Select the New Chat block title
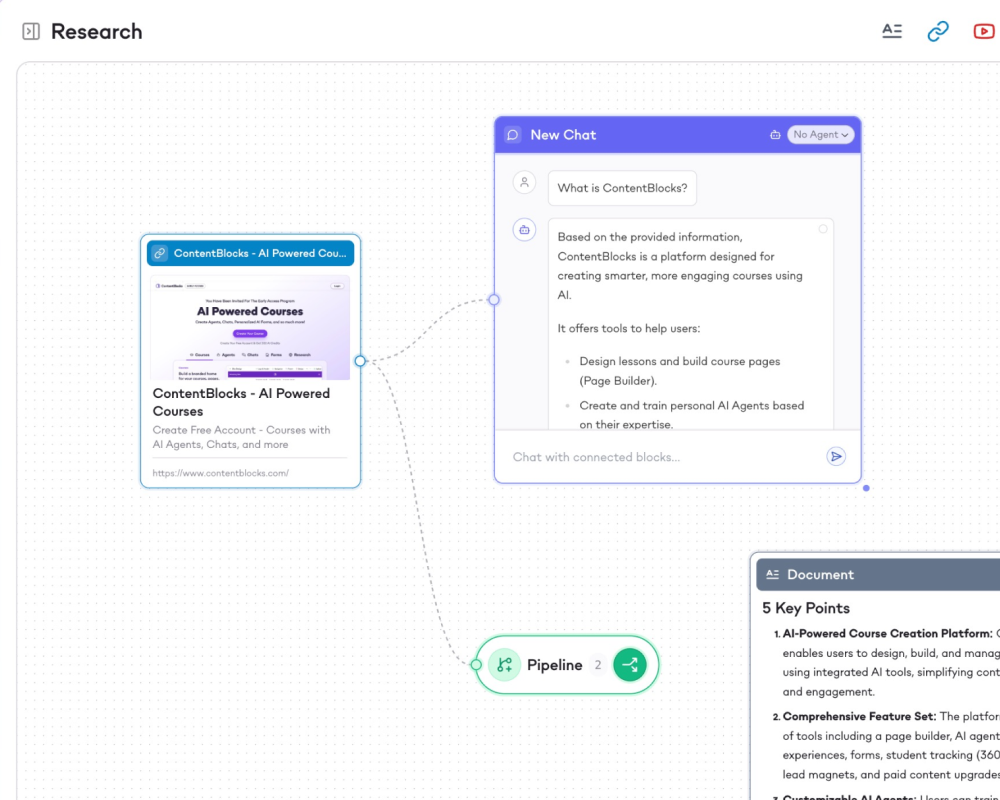This screenshot has height=800, width=1000. tap(563, 135)
